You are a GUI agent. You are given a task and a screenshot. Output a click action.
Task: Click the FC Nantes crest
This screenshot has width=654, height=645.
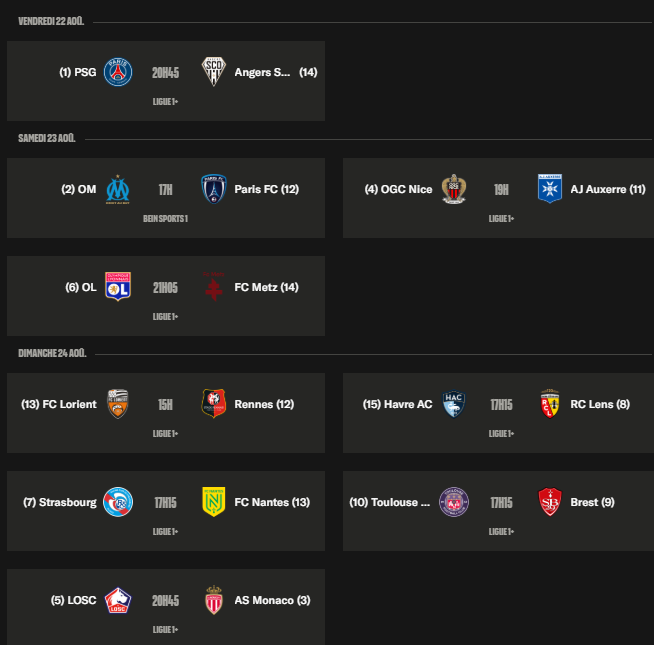pyautogui.click(x=214, y=502)
